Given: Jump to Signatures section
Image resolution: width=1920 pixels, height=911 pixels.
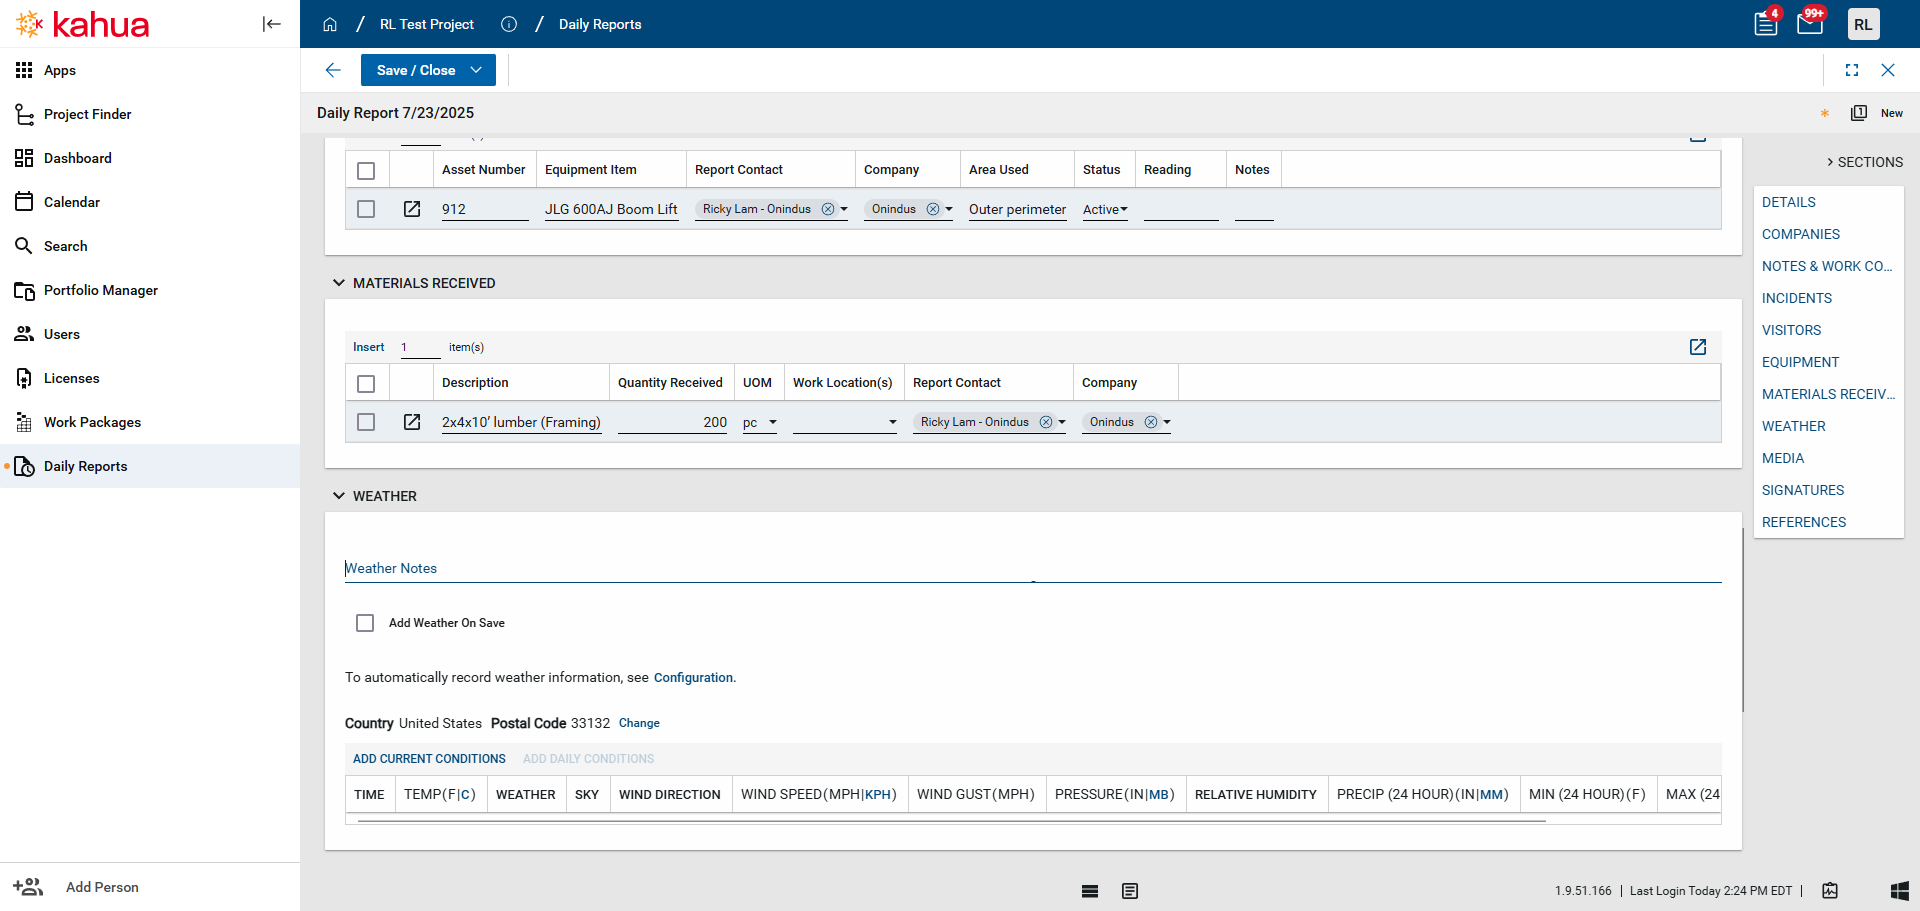Looking at the screenshot, I should pyautogui.click(x=1802, y=490).
